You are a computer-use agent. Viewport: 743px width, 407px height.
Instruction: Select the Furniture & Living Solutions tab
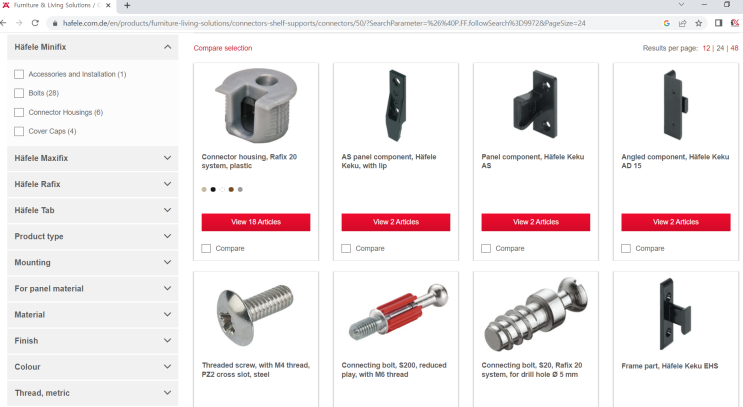click(56, 6)
